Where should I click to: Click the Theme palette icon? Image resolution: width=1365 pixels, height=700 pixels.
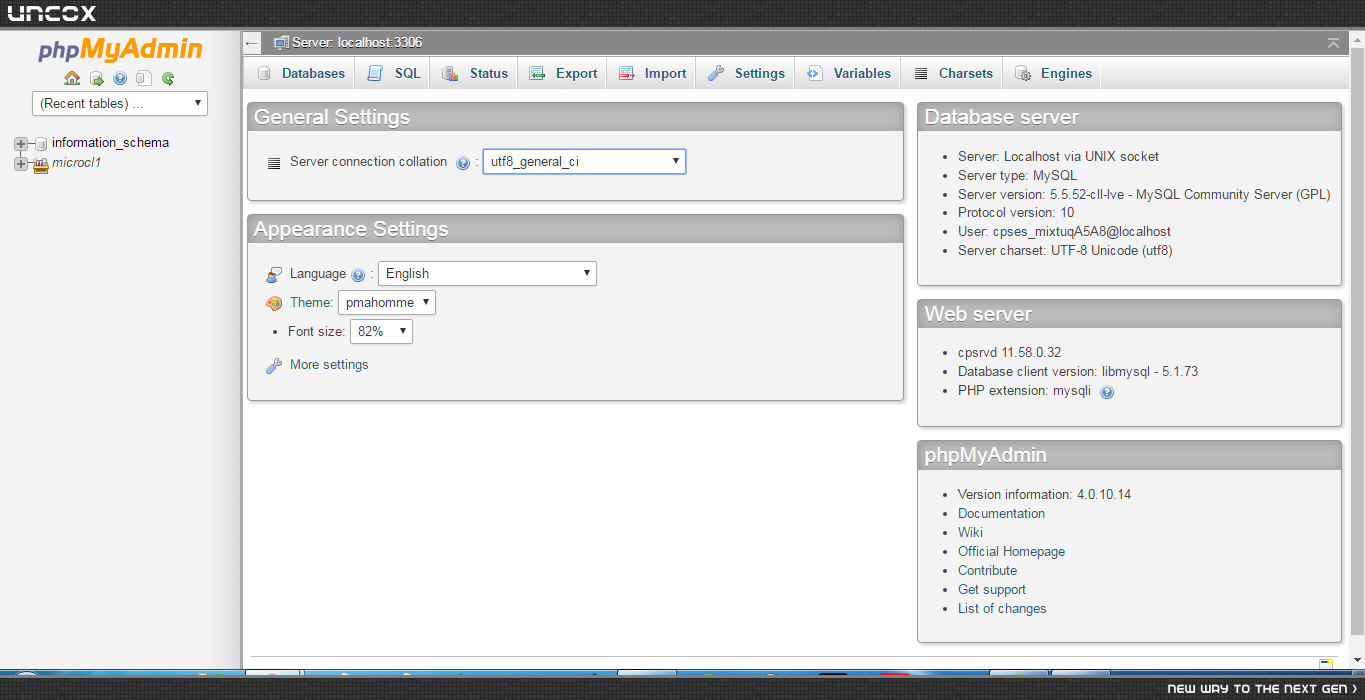tap(274, 303)
